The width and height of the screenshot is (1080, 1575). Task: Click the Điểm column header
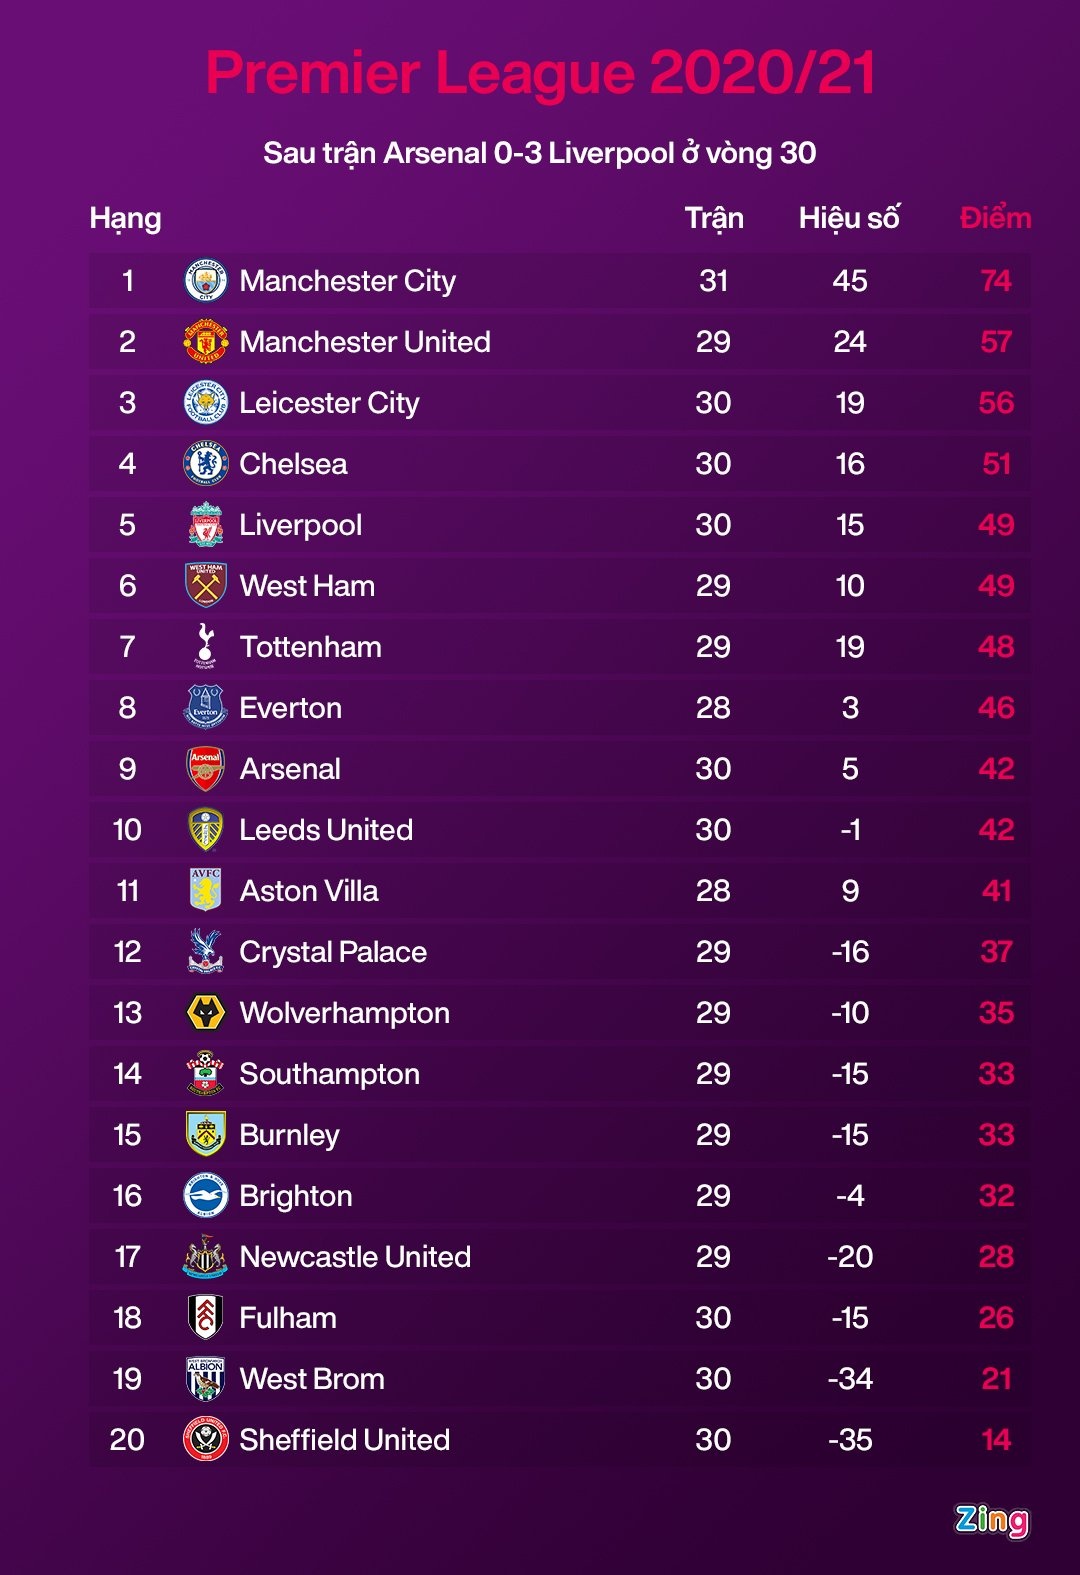click(995, 218)
